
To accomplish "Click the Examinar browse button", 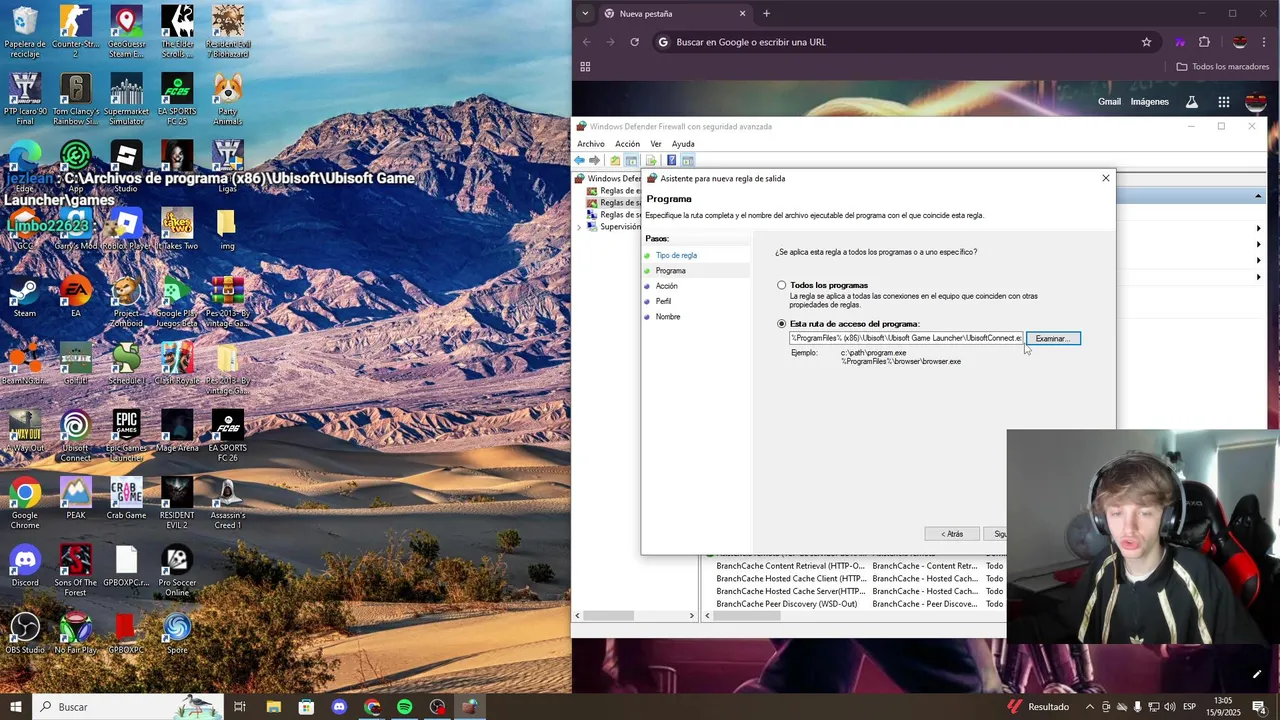I will click(x=1053, y=338).
